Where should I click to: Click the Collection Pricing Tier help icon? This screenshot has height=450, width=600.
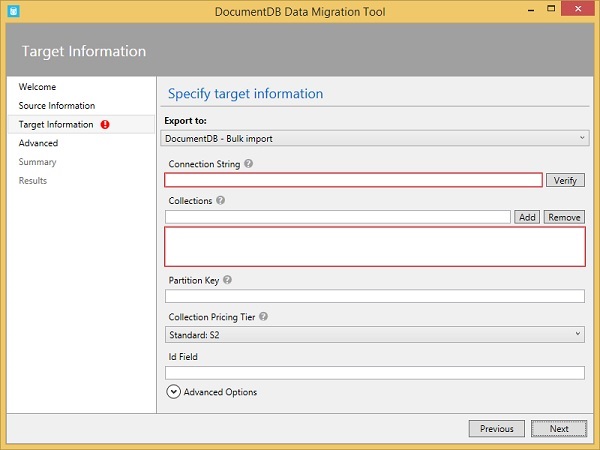[264, 317]
